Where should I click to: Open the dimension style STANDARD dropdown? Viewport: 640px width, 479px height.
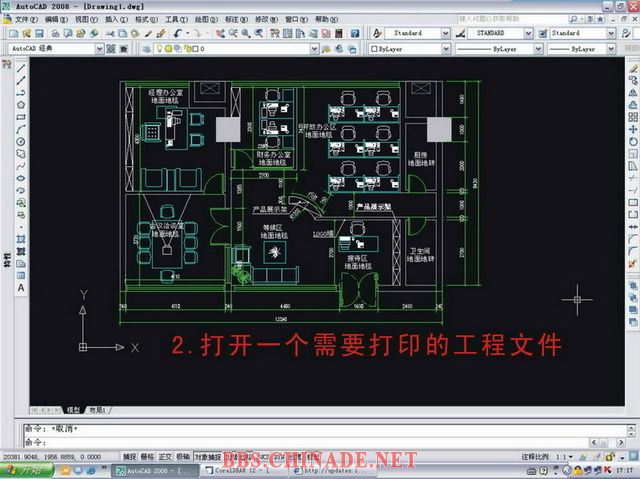[x=528, y=33]
